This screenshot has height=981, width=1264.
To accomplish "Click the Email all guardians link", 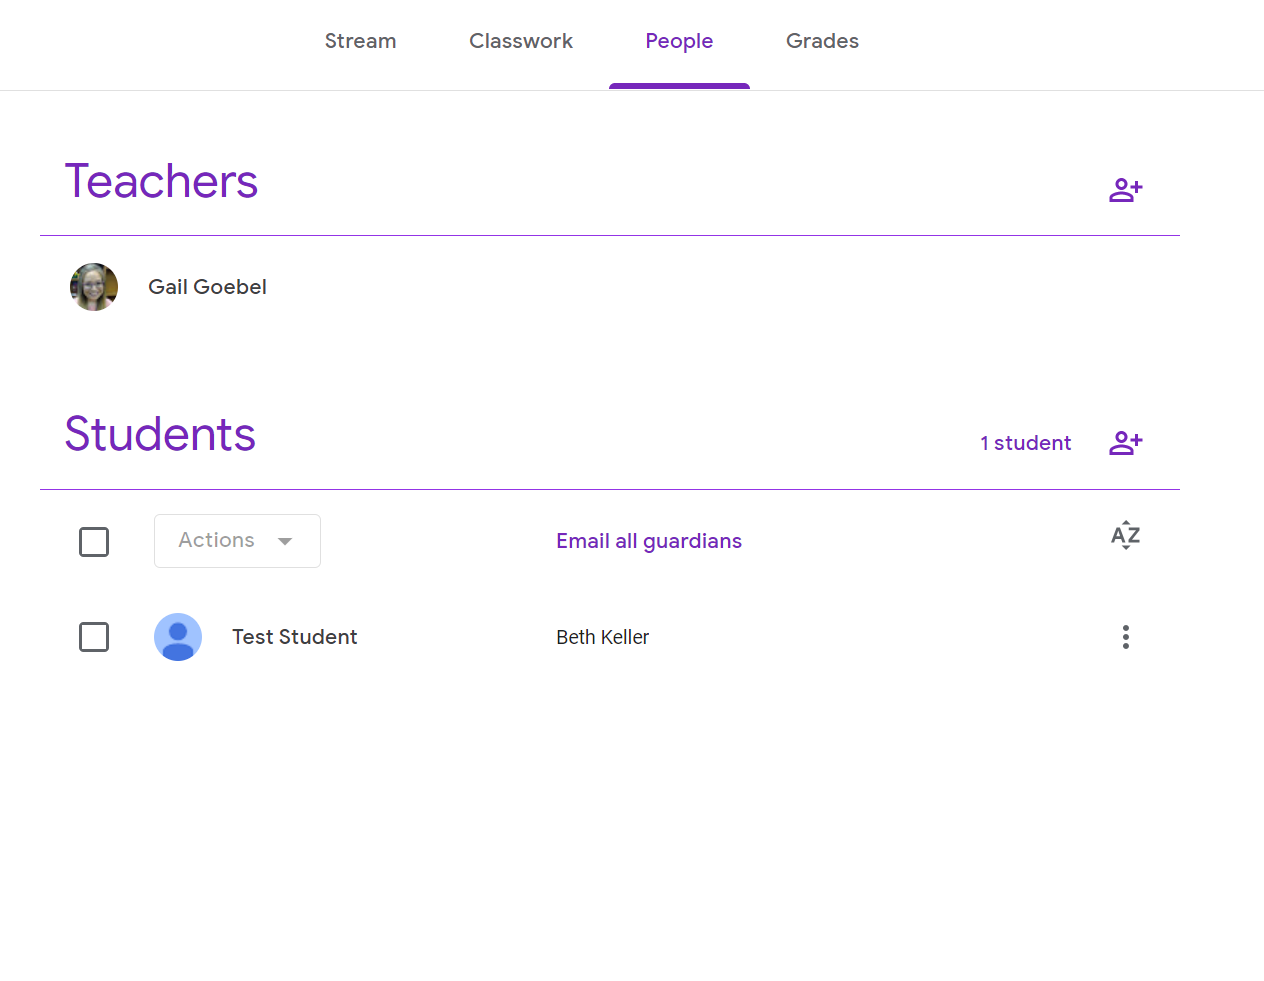I will [x=649, y=541].
